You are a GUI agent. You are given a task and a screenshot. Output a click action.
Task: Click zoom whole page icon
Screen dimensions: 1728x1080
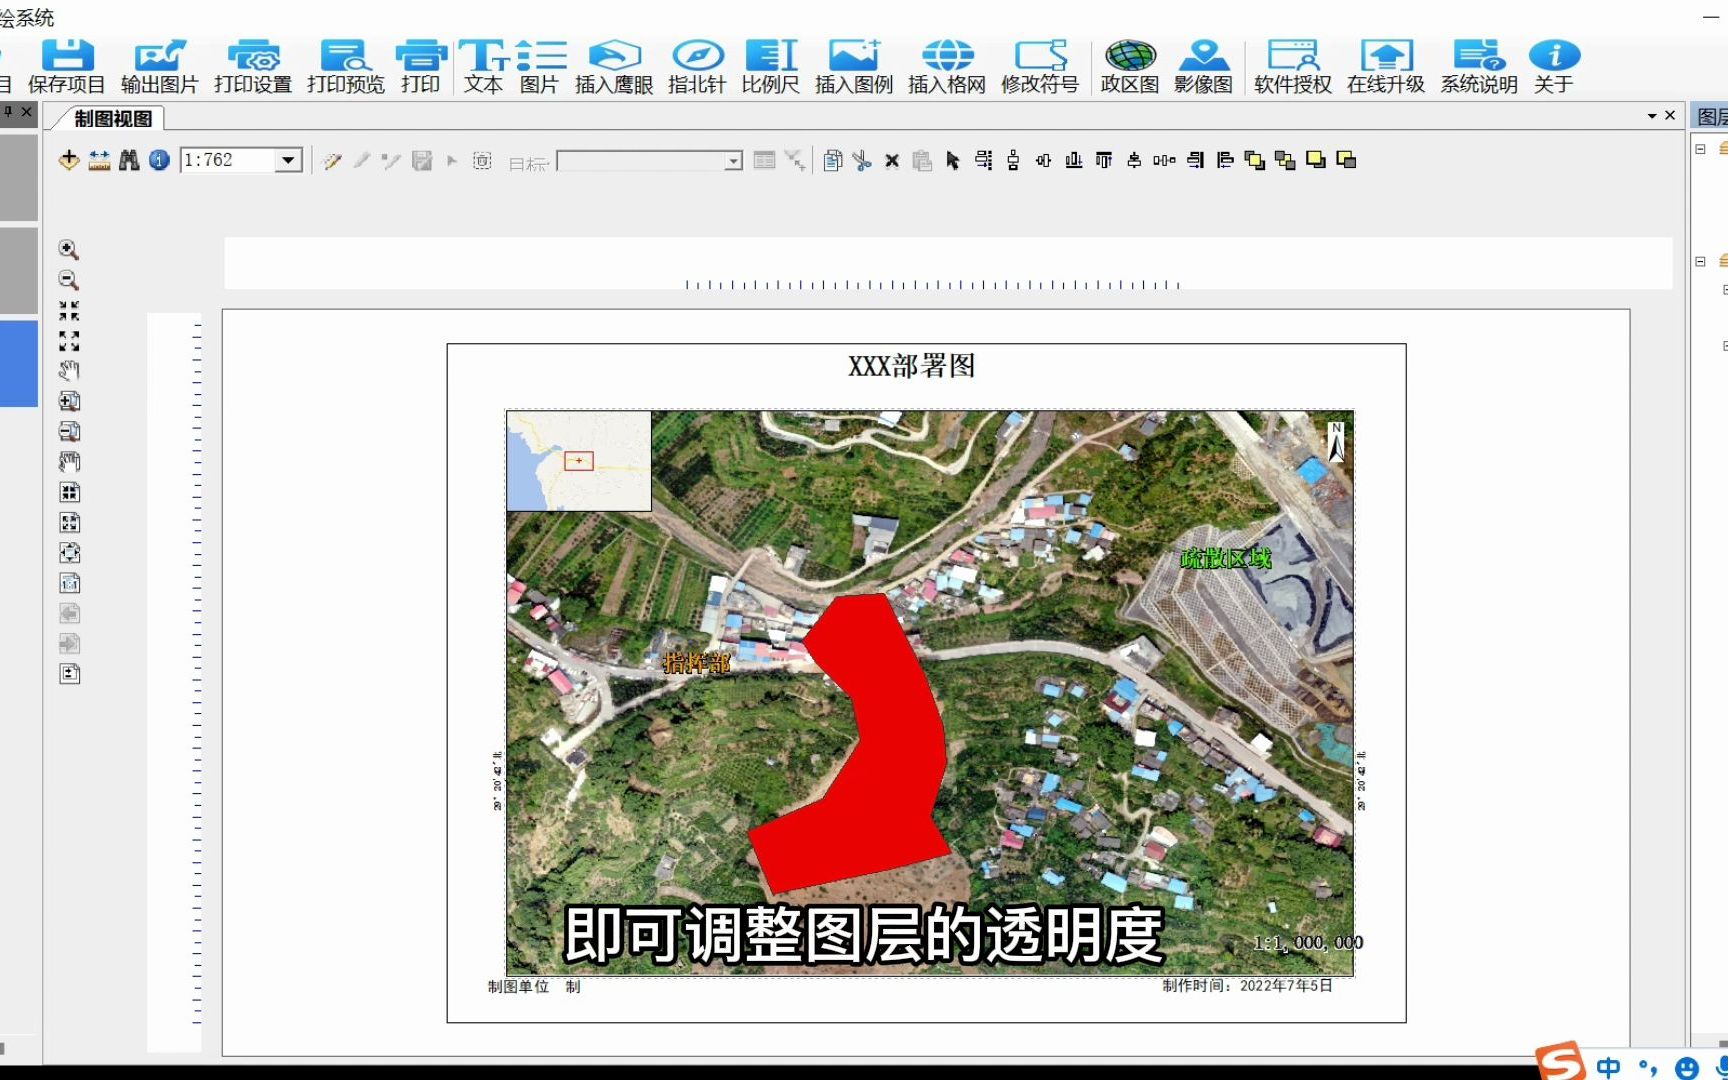point(69,553)
